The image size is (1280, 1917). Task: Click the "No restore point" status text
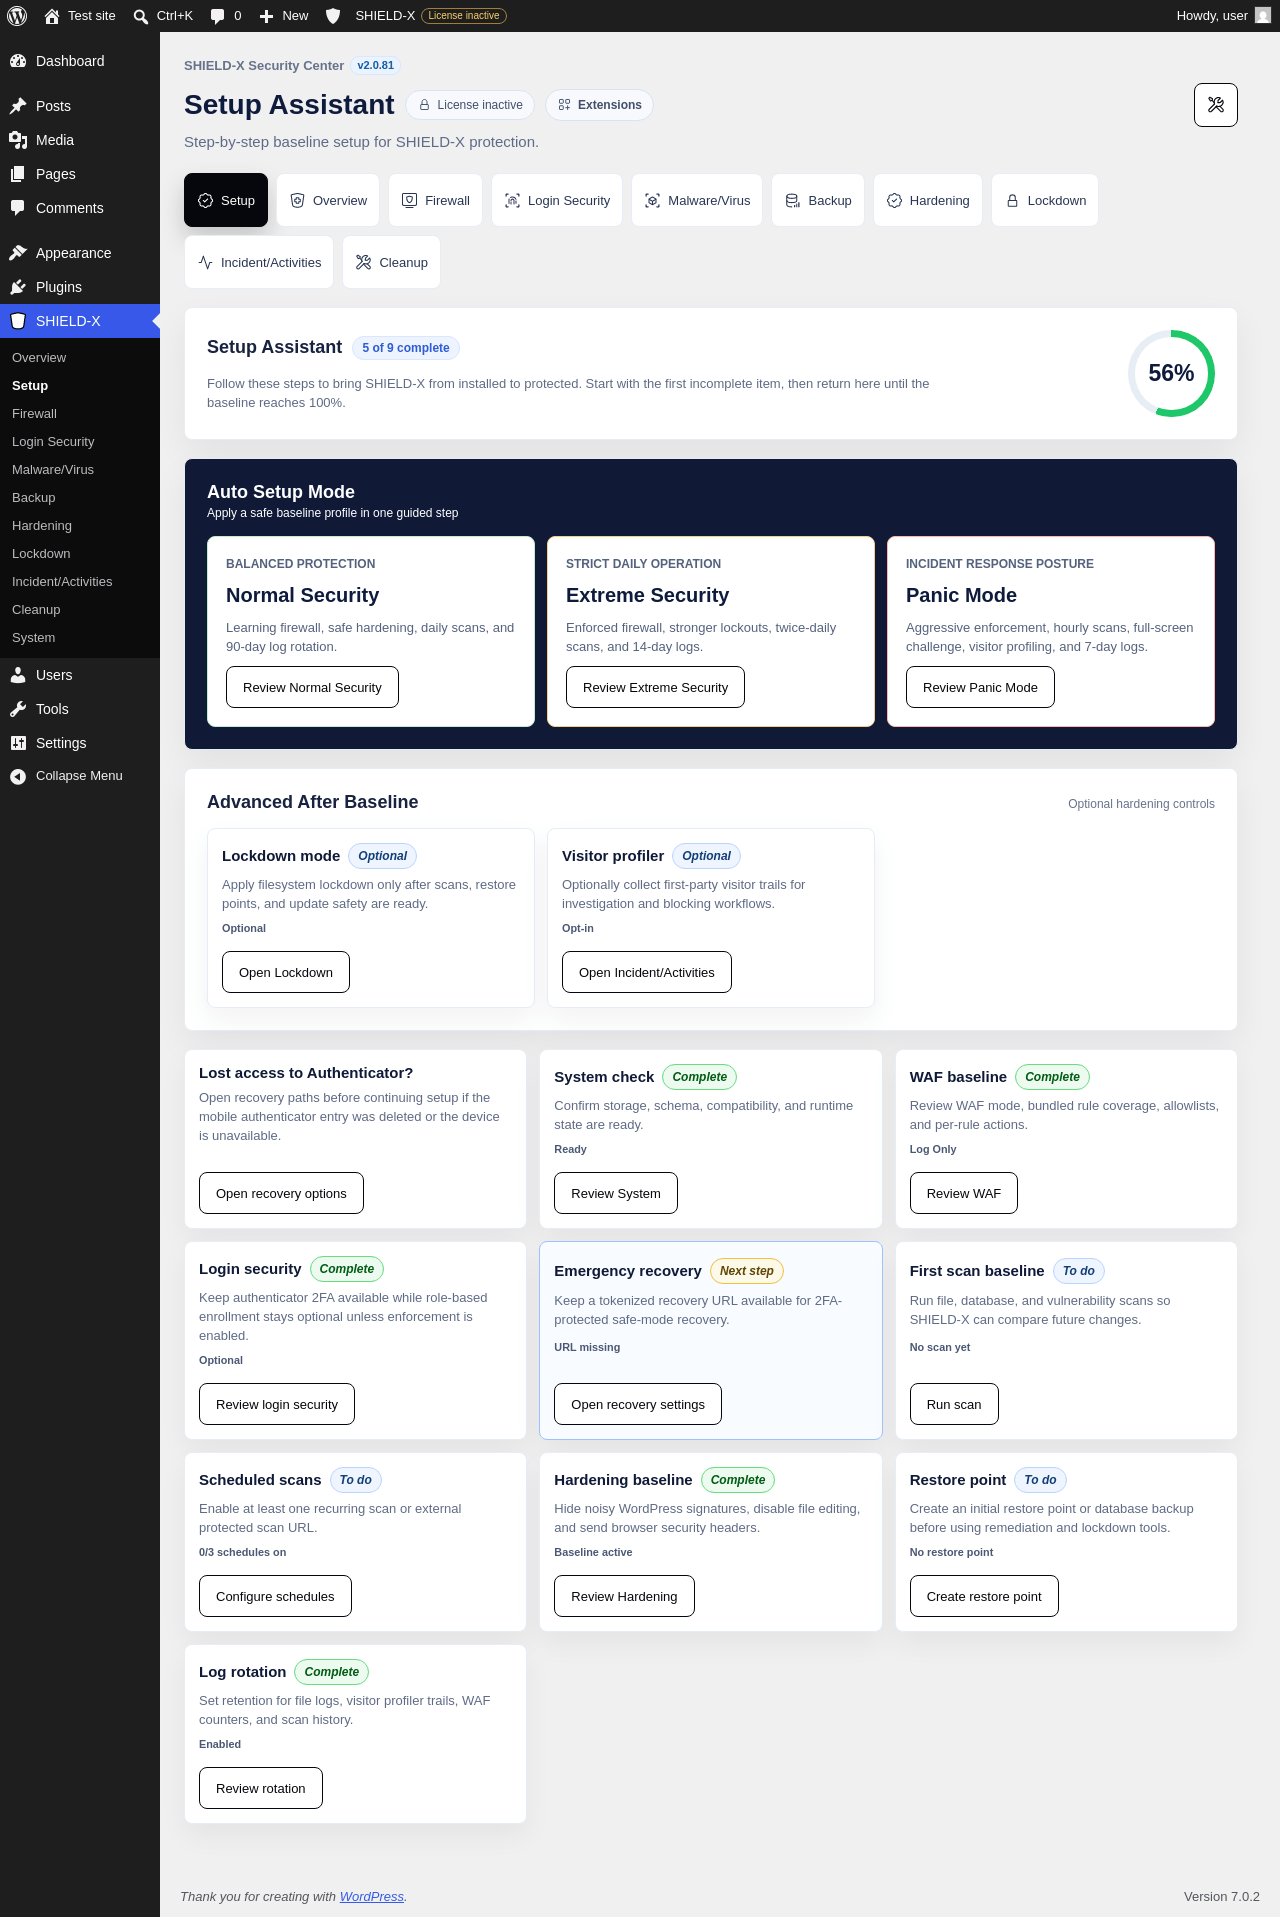[x=951, y=1552]
